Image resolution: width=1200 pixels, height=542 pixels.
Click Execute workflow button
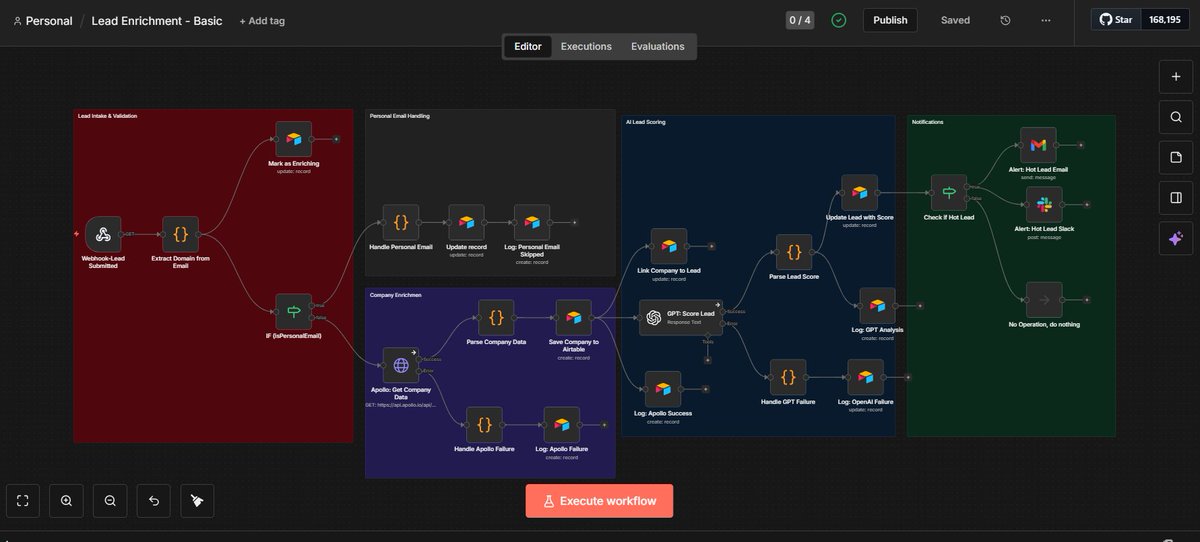pyautogui.click(x=599, y=501)
